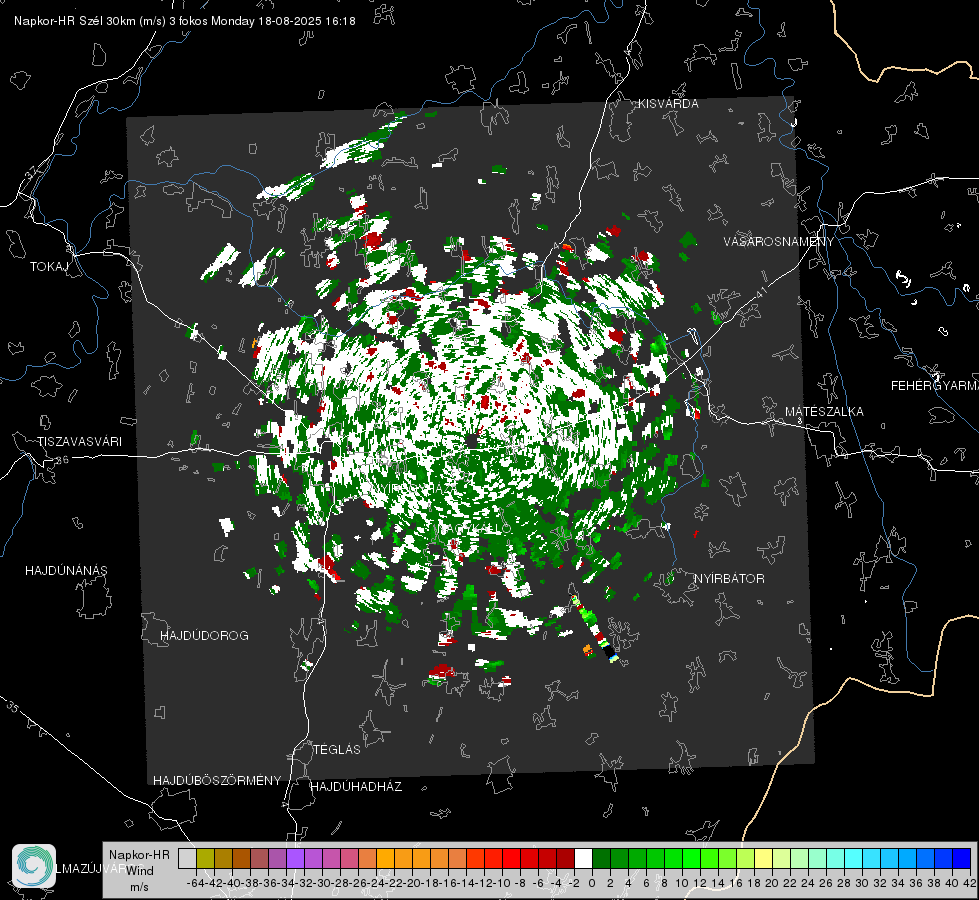Click the legend value '-64'

coord(196,884)
